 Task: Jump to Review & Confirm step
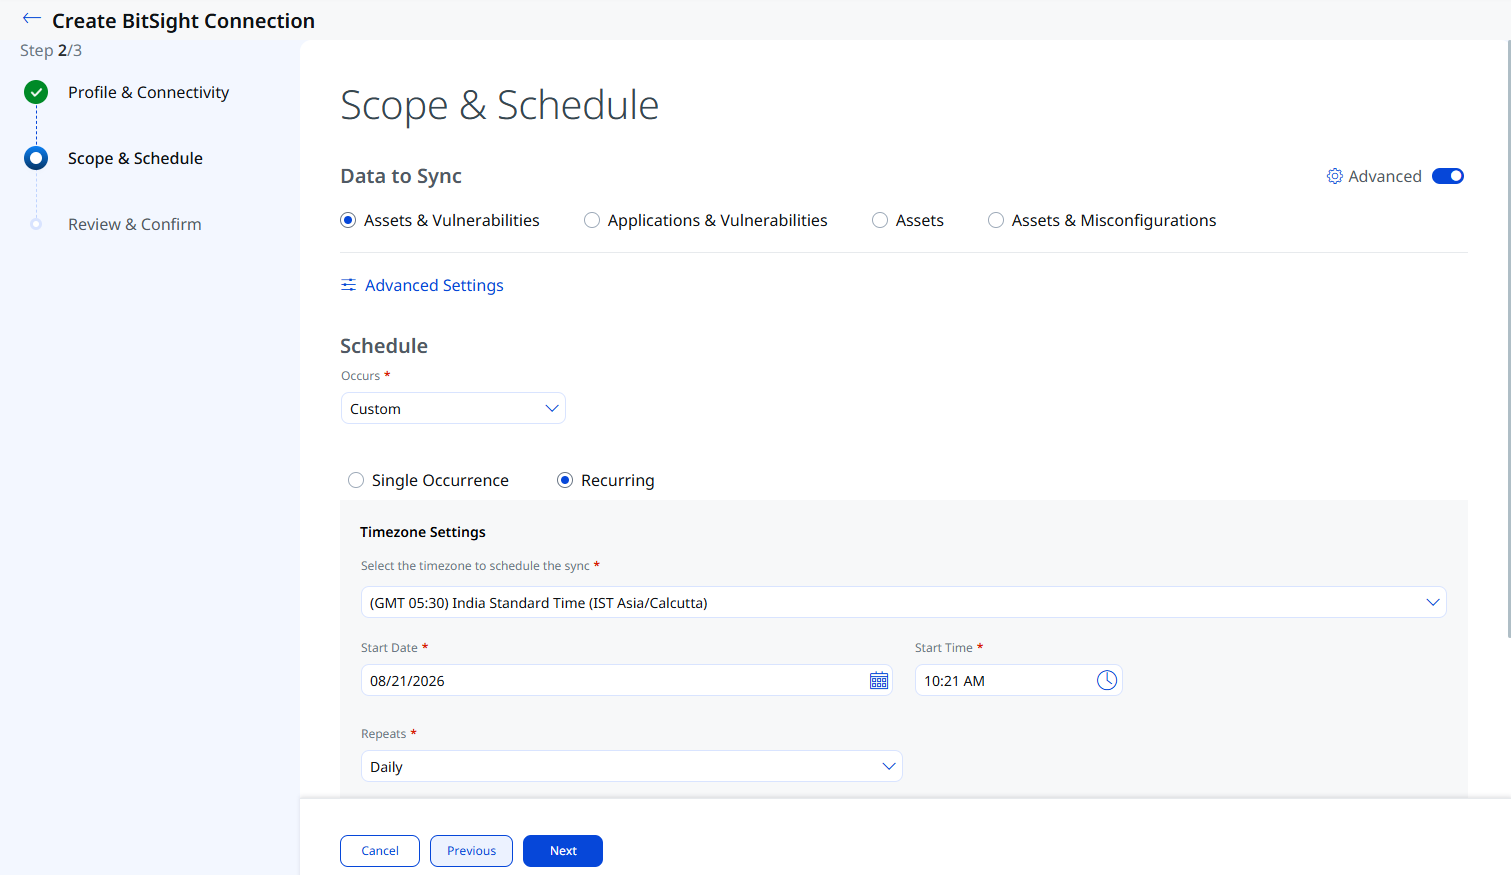(135, 224)
